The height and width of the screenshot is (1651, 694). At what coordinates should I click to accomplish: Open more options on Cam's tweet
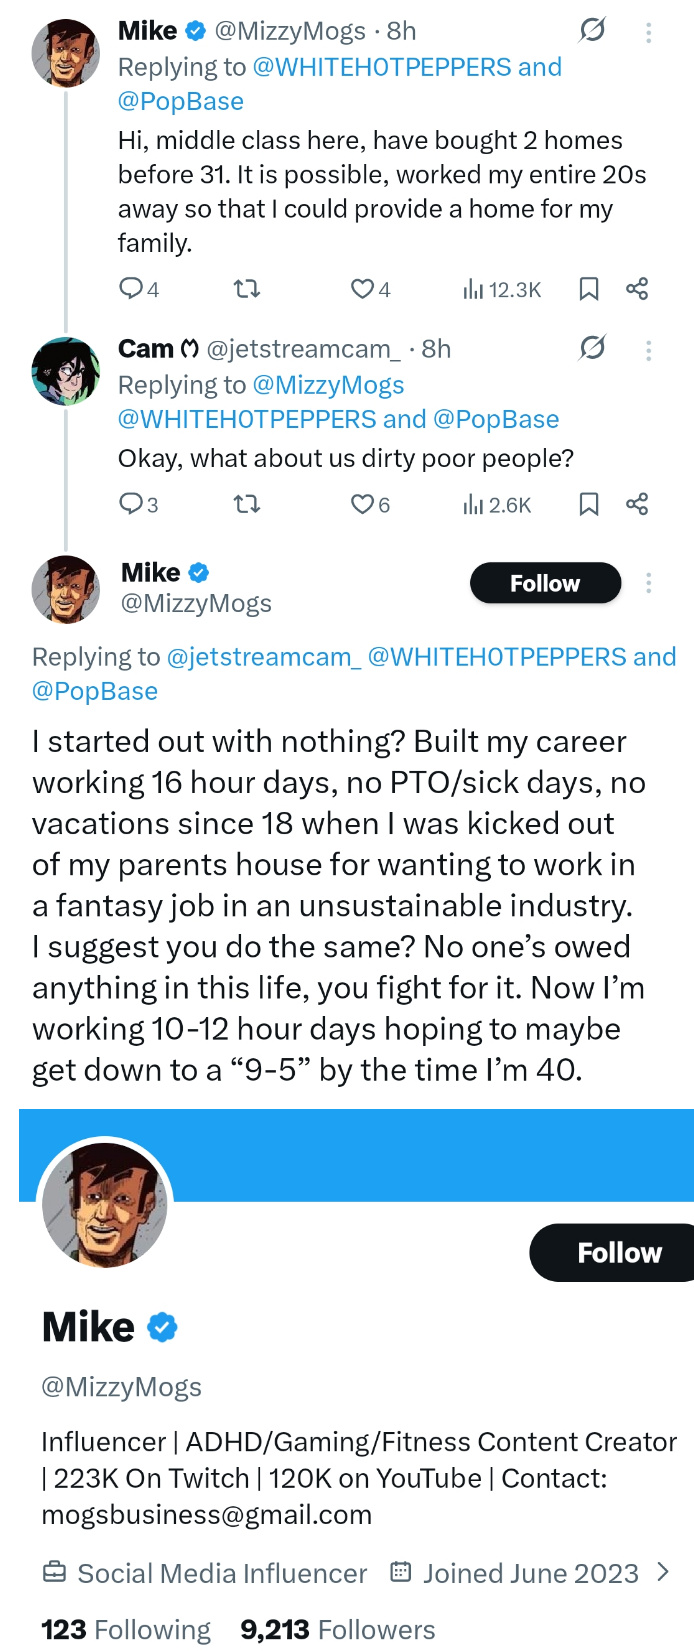click(x=648, y=350)
